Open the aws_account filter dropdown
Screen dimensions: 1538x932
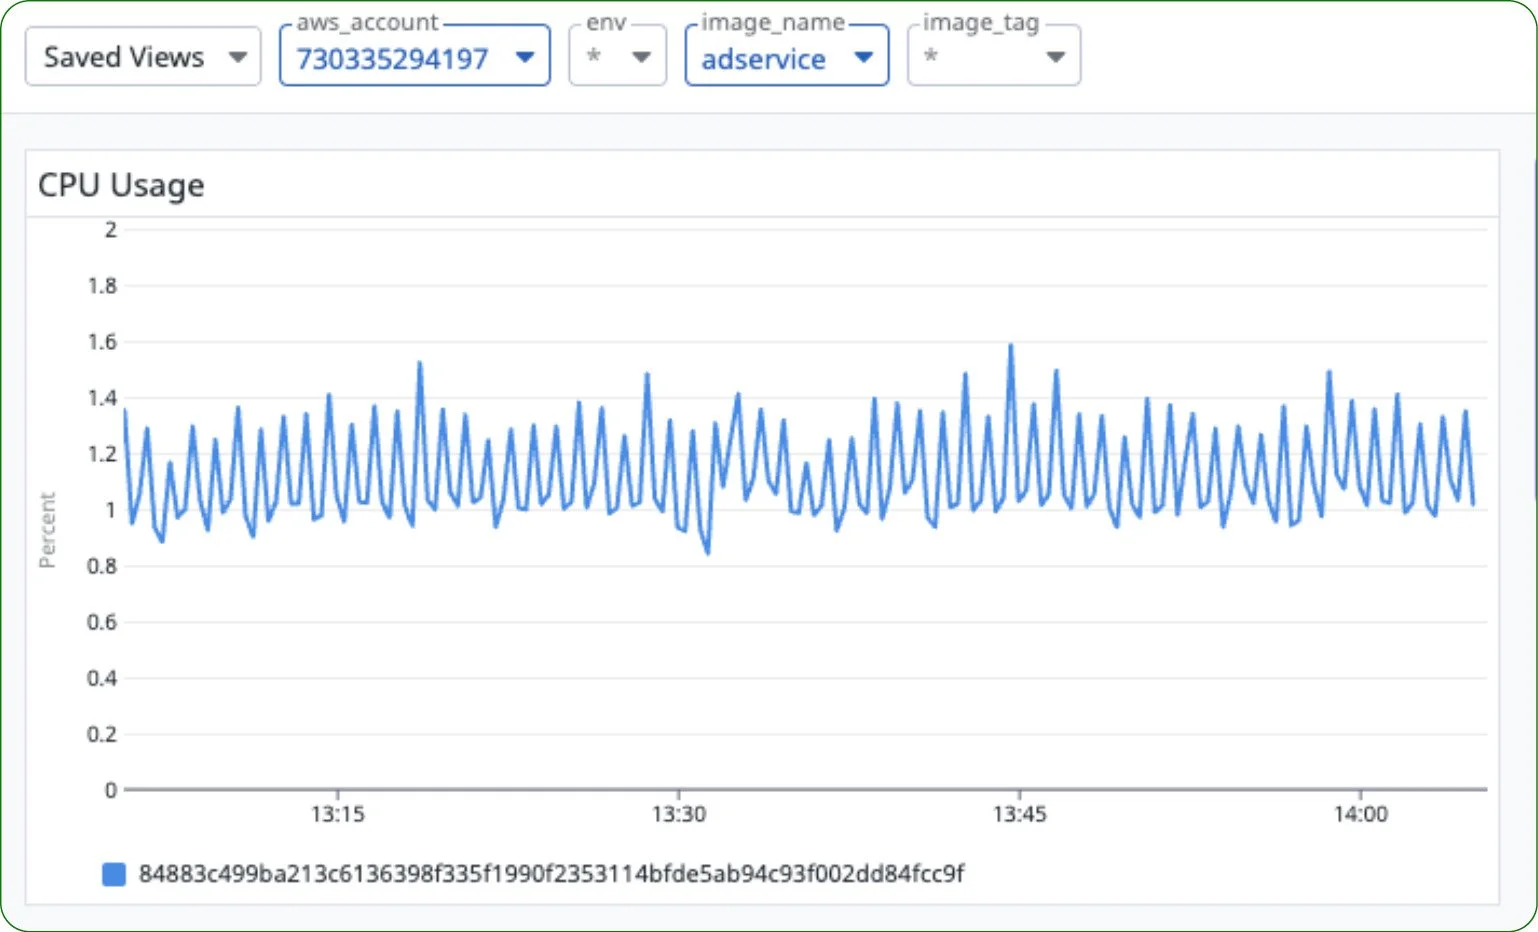coord(414,57)
